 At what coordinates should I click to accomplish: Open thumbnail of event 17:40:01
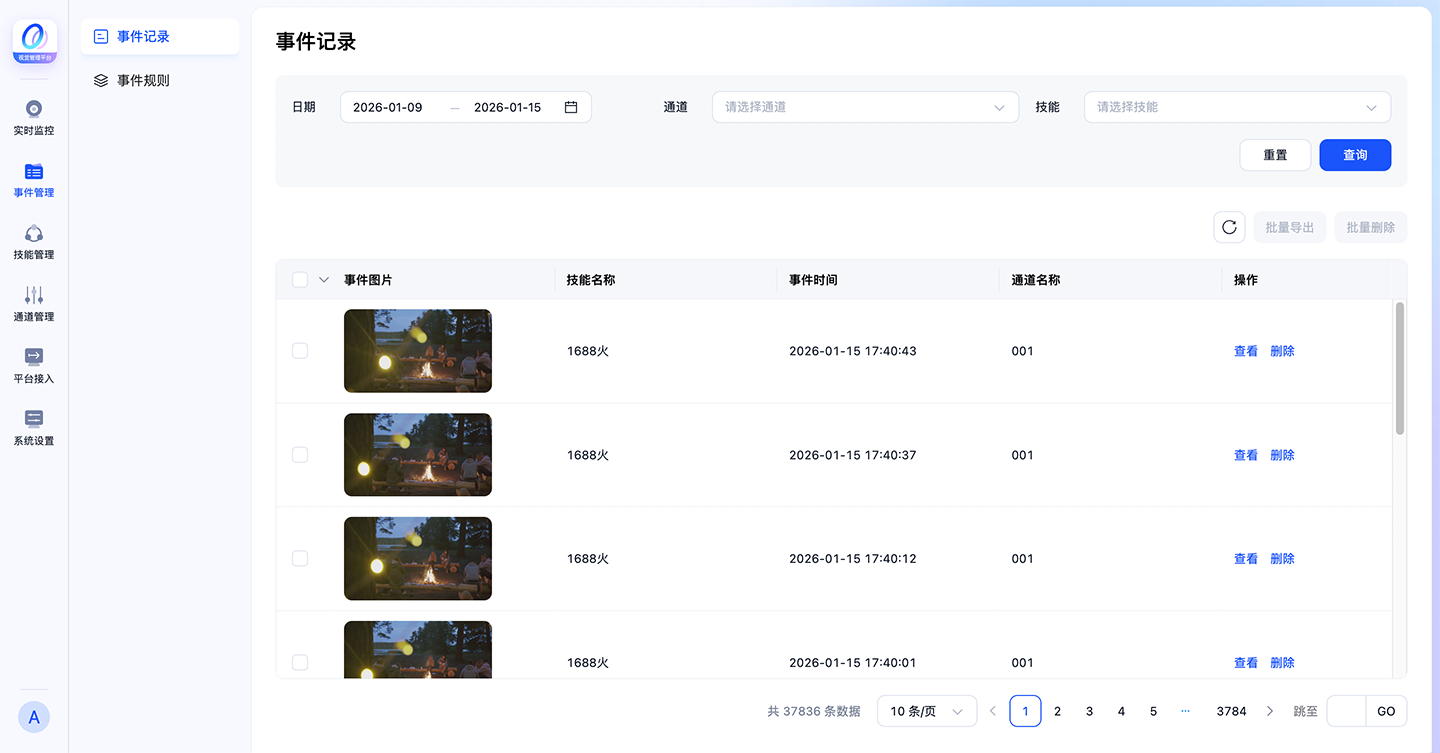pos(418,650)
